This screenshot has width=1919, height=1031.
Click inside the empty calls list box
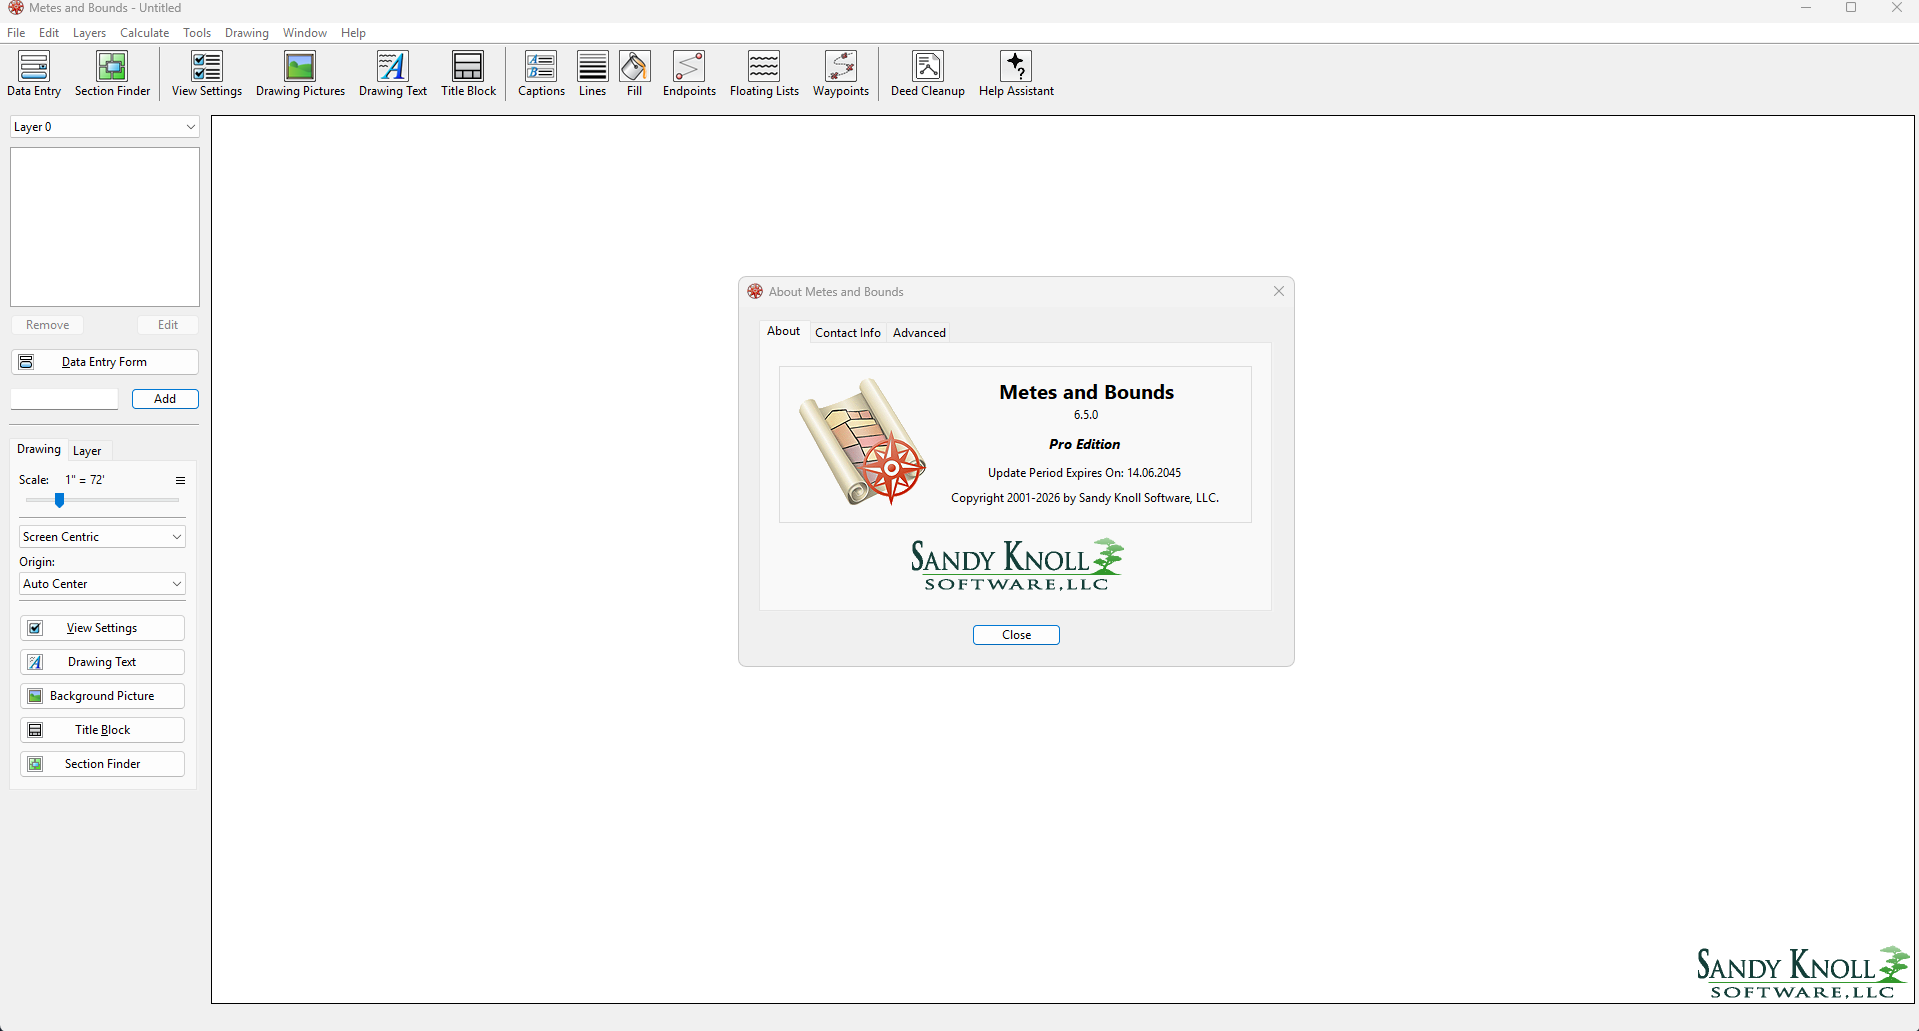coord(105,227)
